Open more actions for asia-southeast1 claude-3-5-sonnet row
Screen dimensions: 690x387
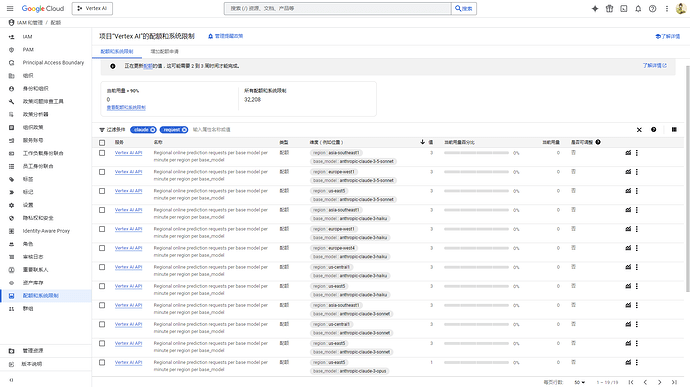[637, 153]
